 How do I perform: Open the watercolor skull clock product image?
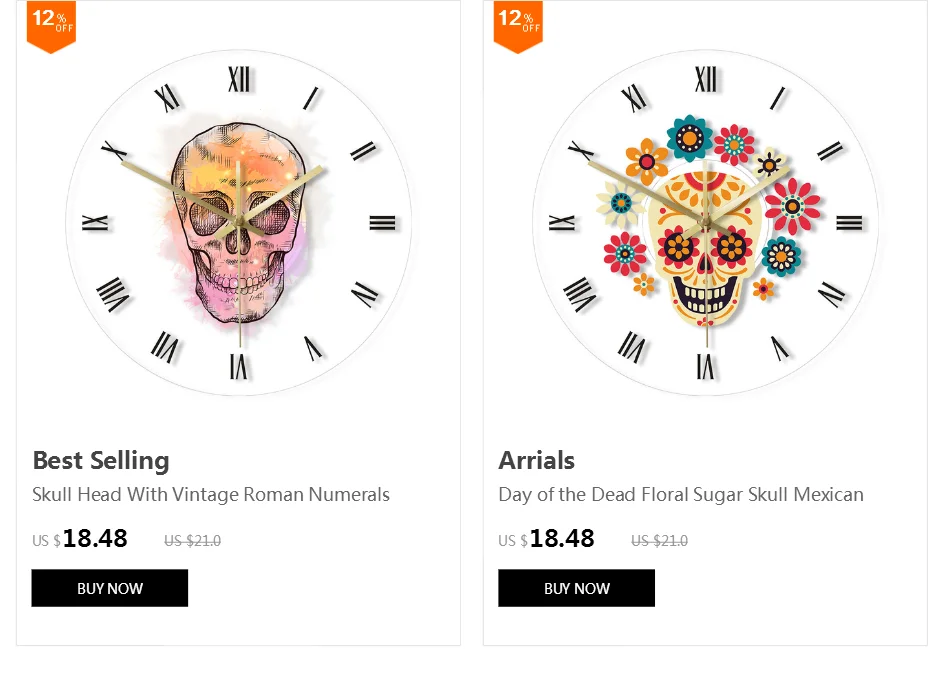238,222
